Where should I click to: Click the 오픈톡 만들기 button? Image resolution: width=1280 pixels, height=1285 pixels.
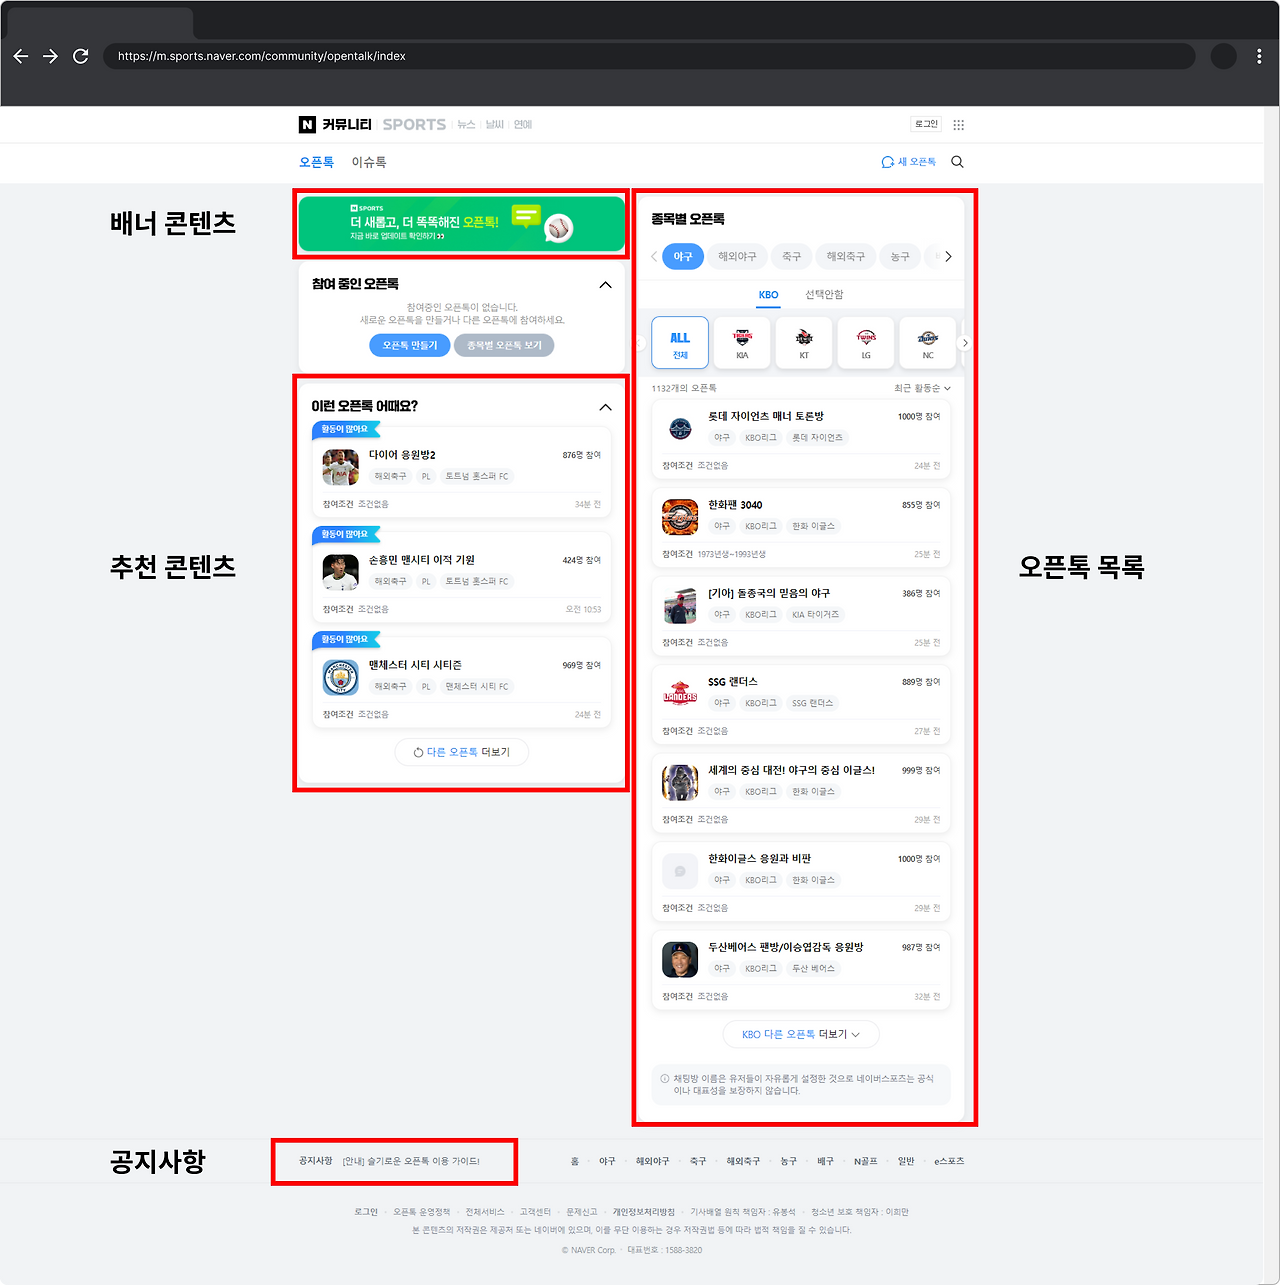point(410,345)
